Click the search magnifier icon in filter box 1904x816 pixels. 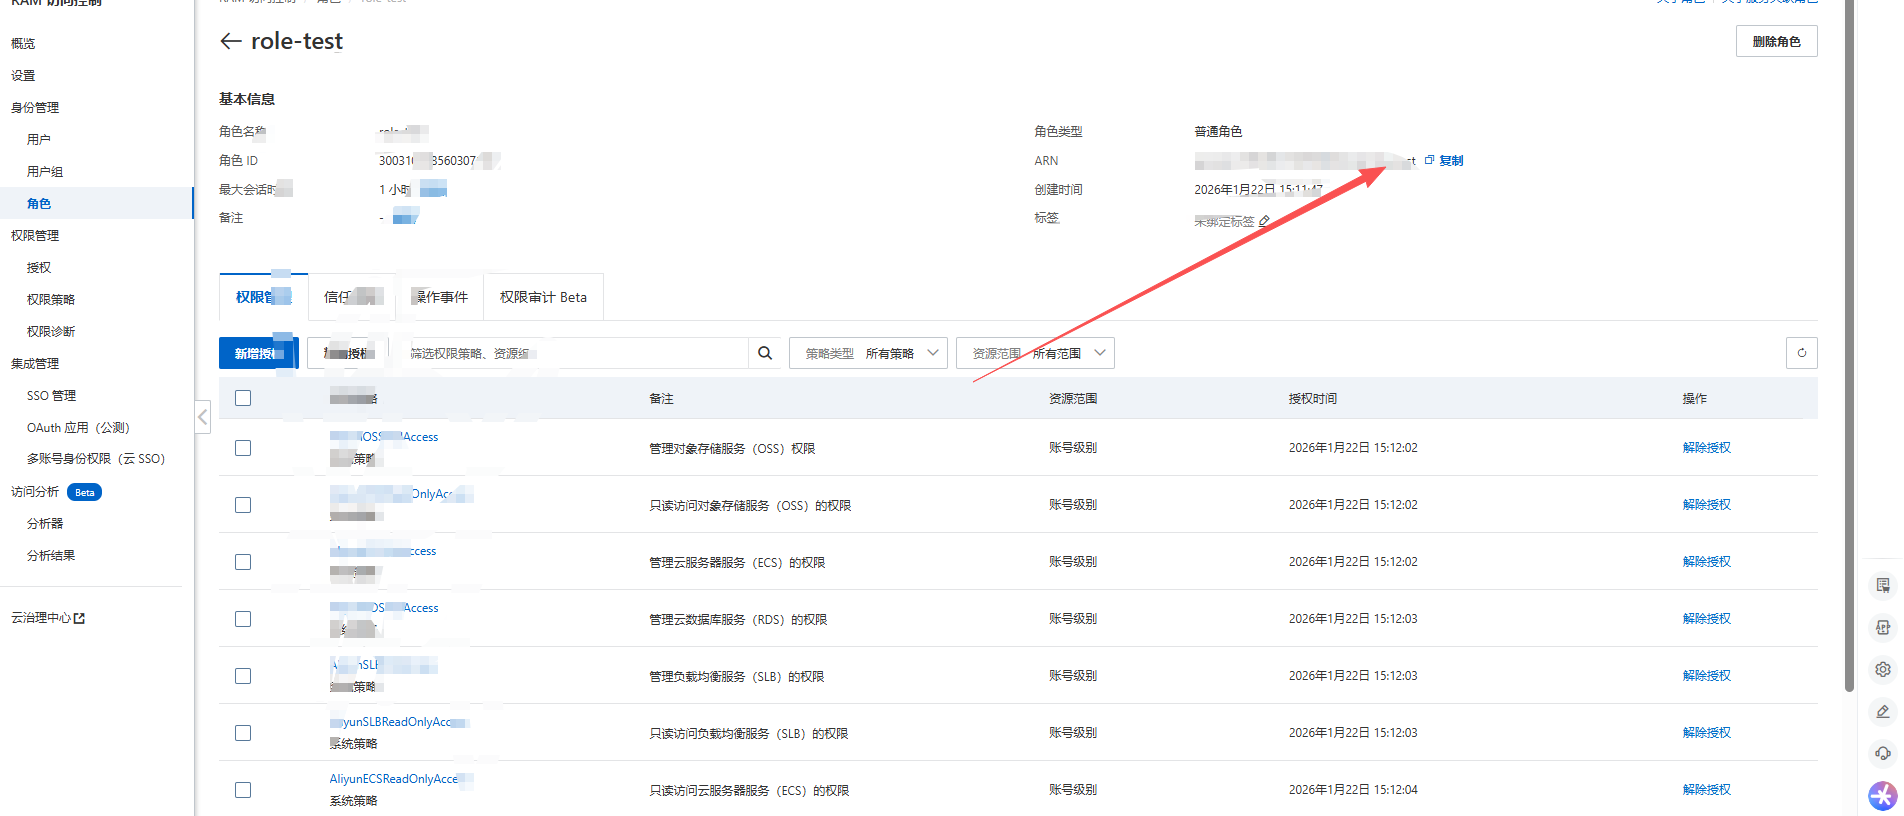(x=765, y=353)
